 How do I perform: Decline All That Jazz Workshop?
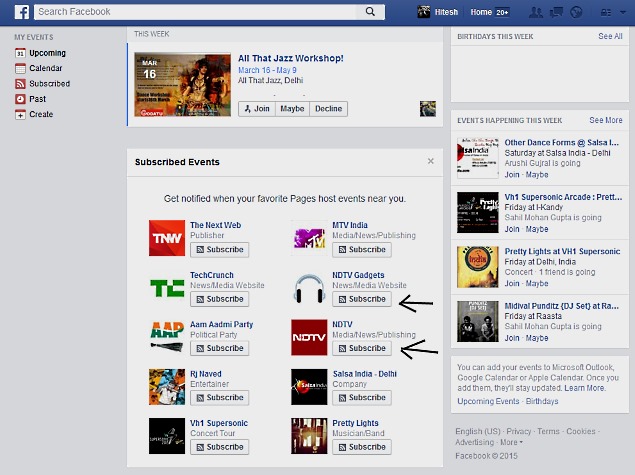328,109
